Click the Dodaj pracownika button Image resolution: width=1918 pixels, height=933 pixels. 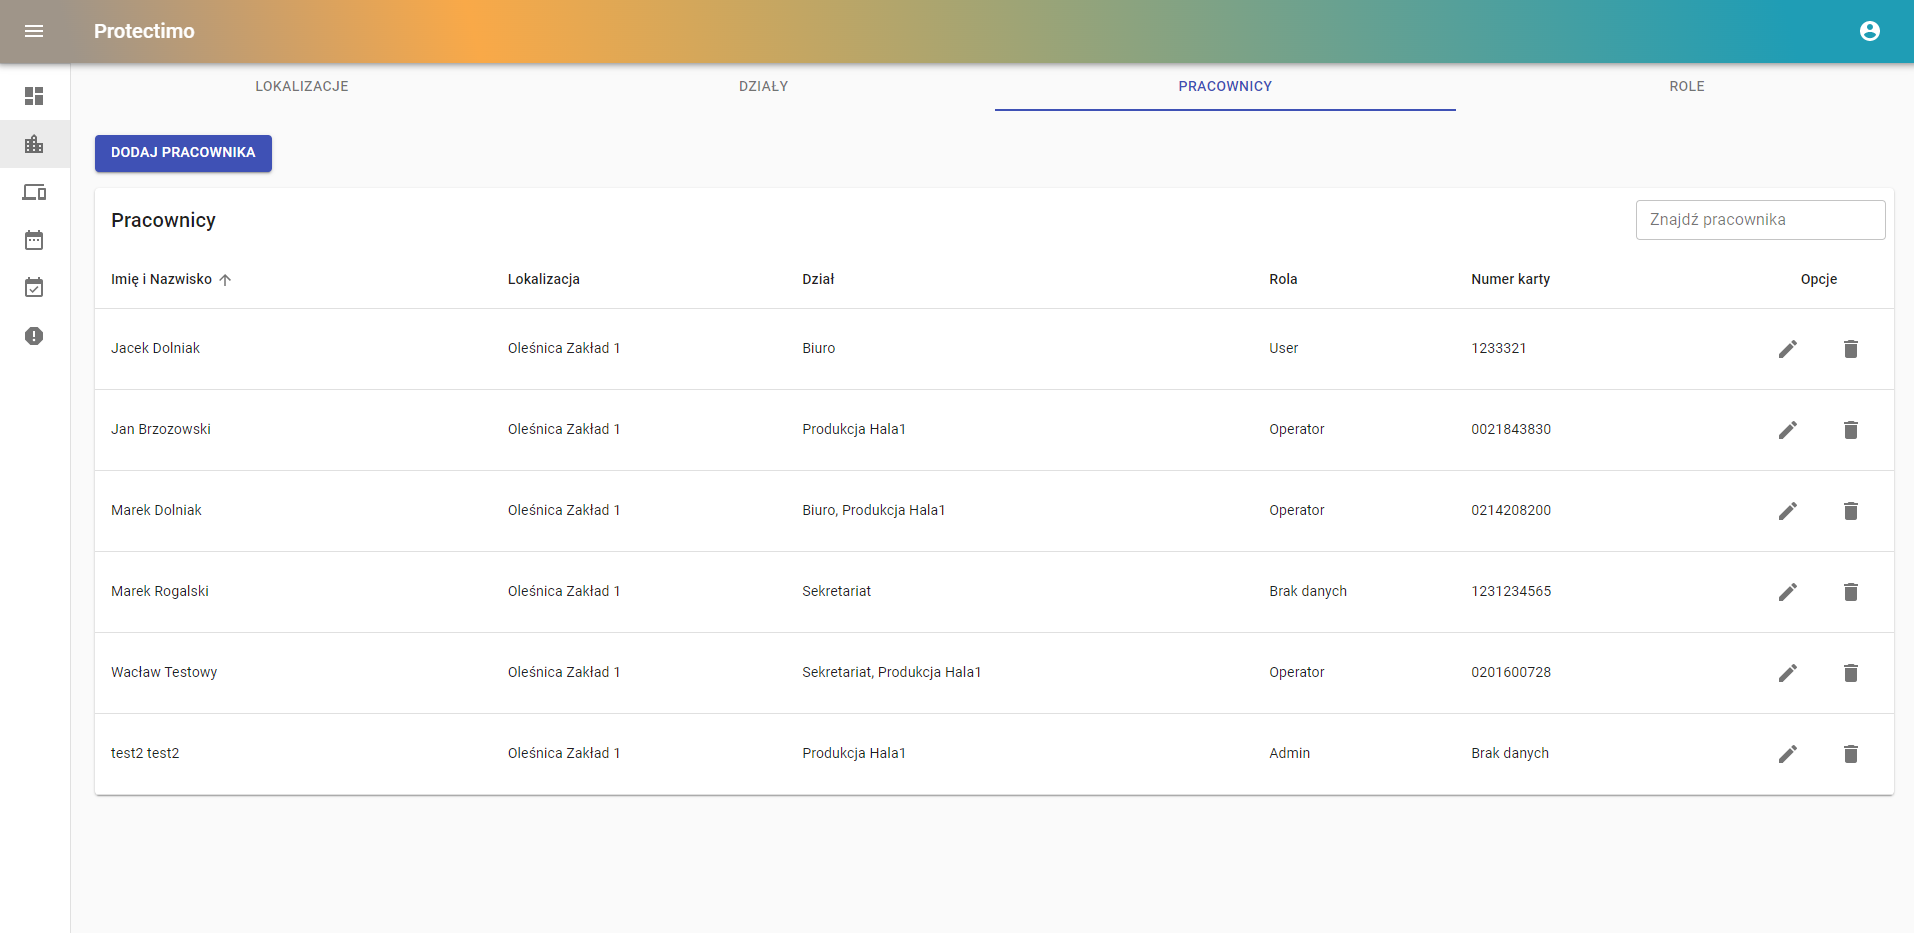click(183, 153)
